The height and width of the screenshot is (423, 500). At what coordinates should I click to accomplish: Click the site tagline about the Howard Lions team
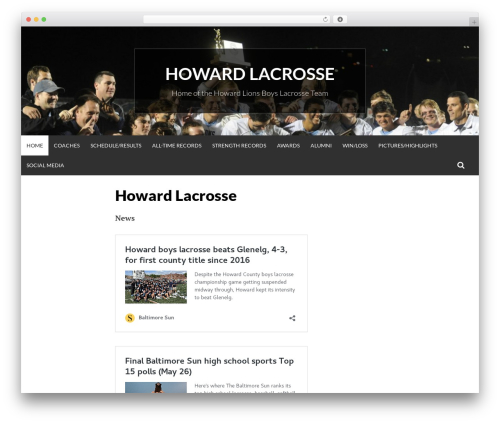(250, 93)
